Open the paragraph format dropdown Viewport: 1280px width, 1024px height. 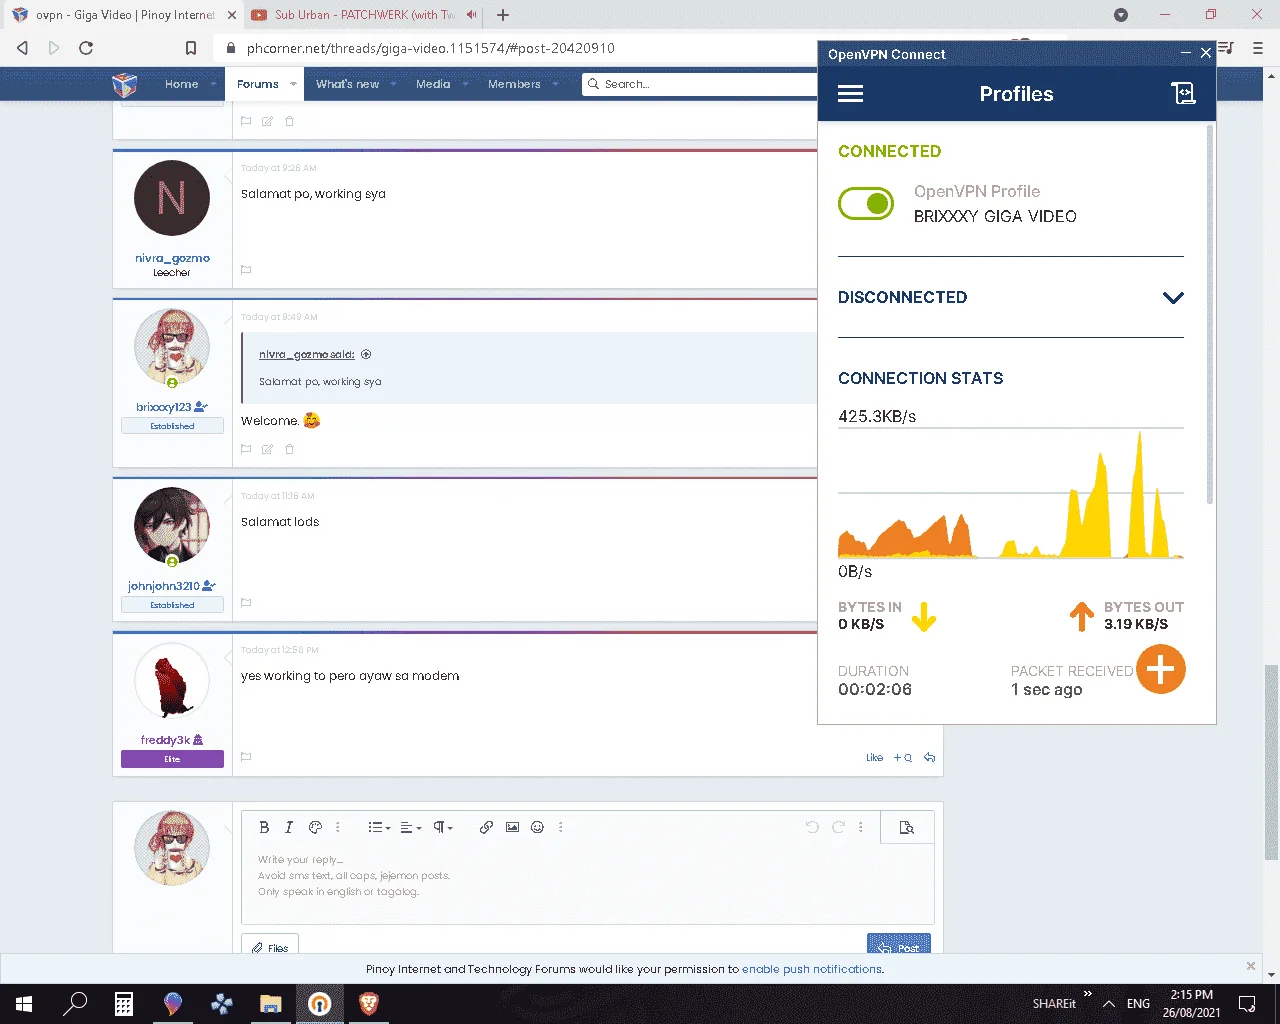coord(443,827)
